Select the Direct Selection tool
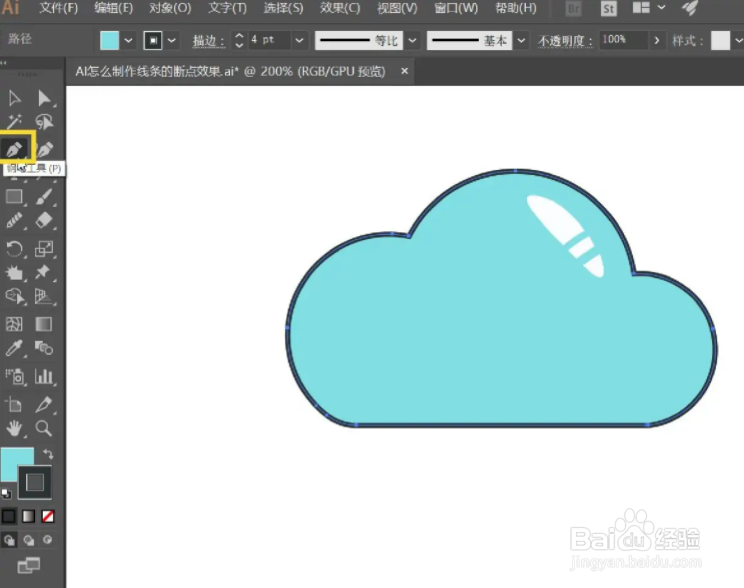The width and height of the screenshot is (744, 588). tap(44, 98)
